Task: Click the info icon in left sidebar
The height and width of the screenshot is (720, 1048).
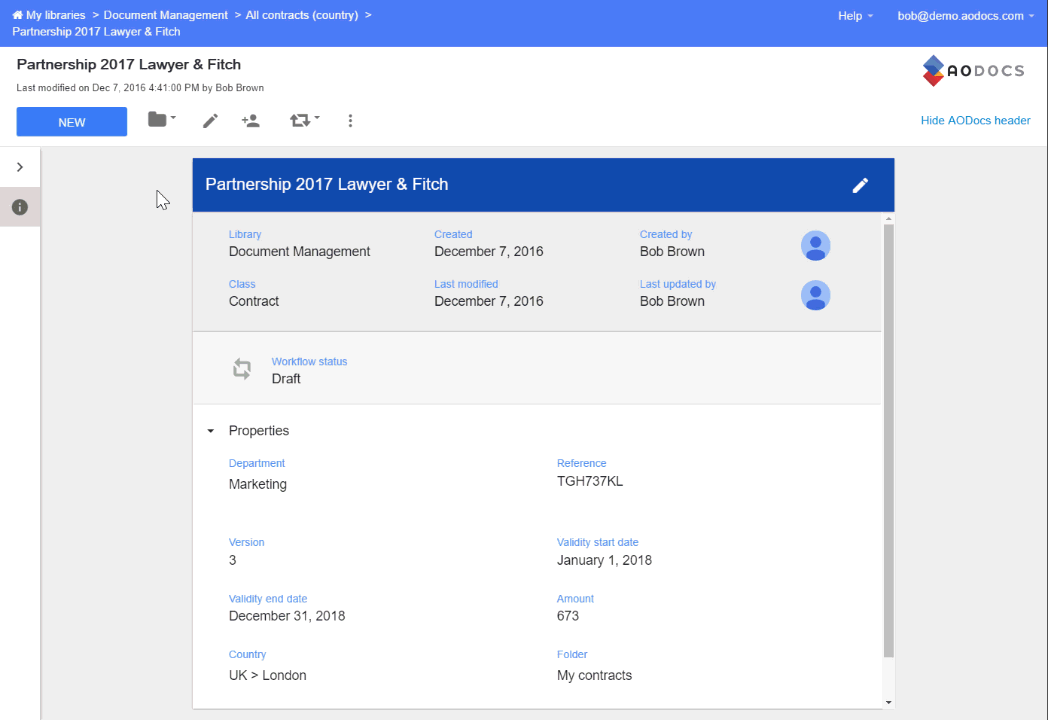Action: 20,207
